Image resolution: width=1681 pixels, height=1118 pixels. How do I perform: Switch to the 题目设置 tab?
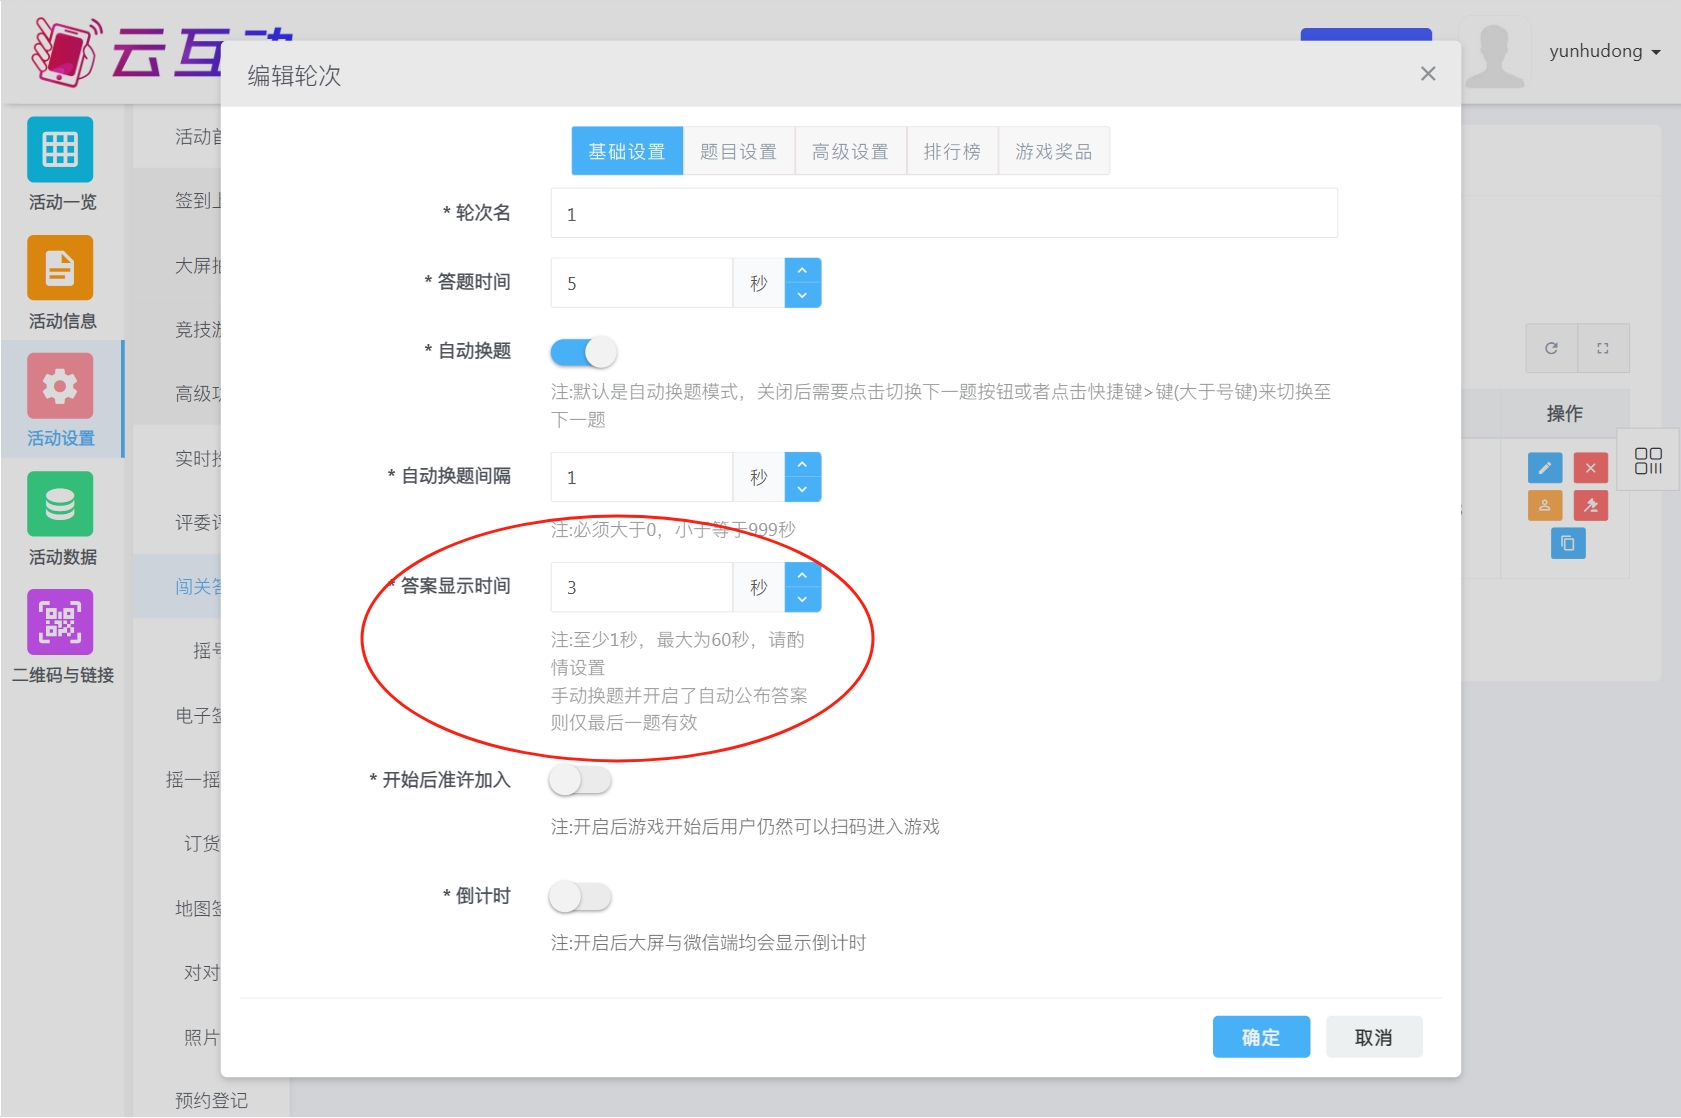(739, 151)
